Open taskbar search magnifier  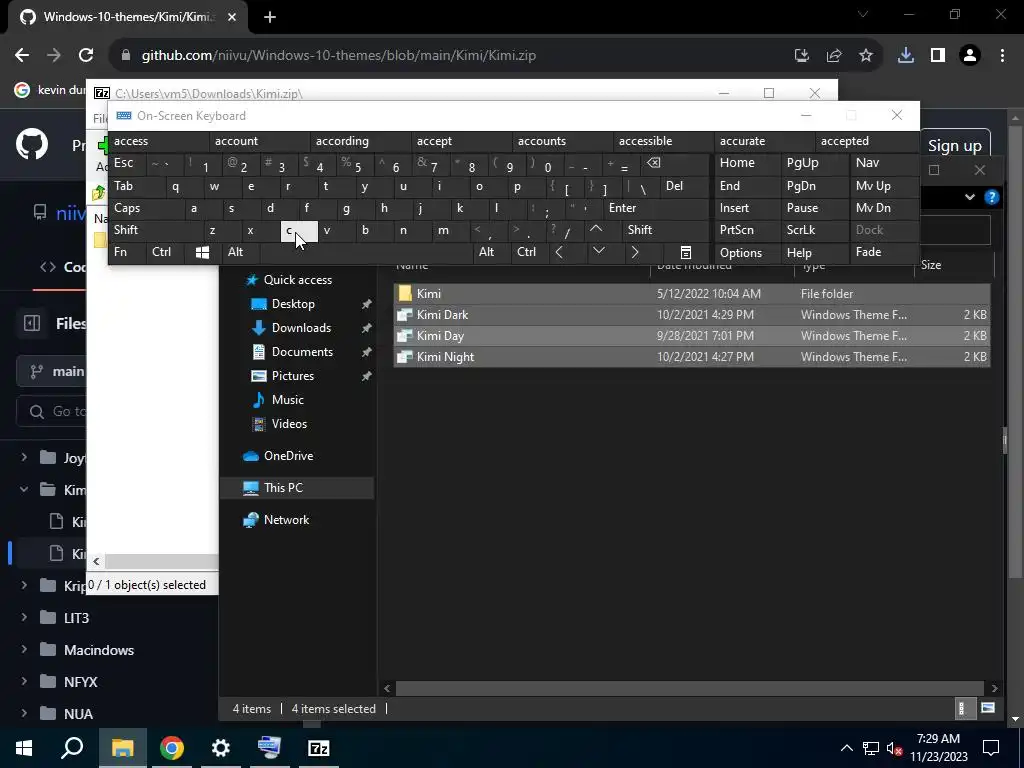(x=72, y=748)
